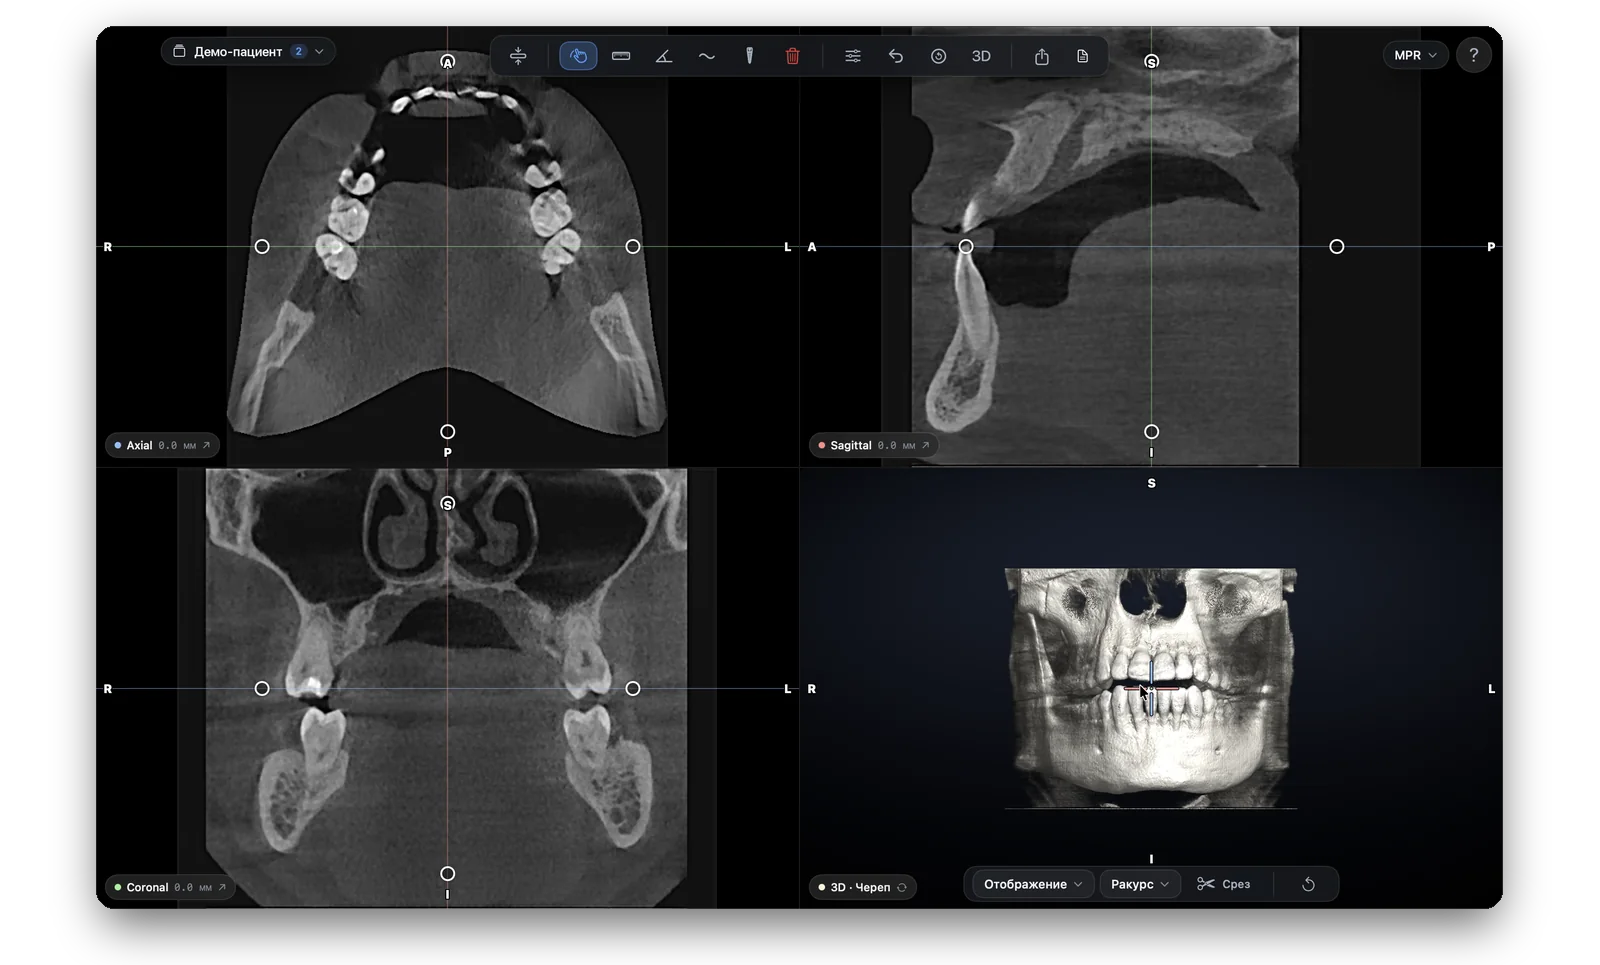Click the Axial view label
Viewport: 1600px width, 965px height.
139,445
